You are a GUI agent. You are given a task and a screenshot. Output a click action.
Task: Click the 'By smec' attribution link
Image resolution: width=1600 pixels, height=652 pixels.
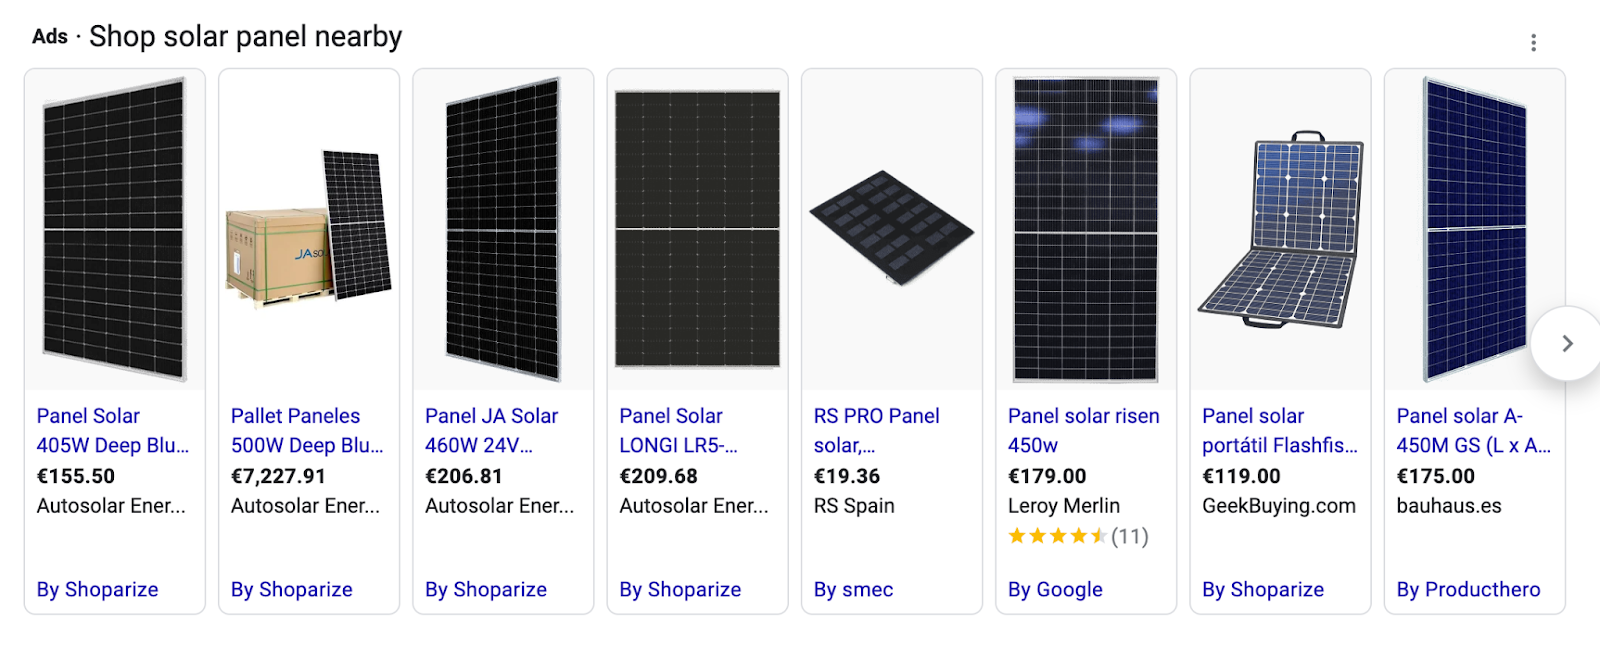click(x=853, y=590)
